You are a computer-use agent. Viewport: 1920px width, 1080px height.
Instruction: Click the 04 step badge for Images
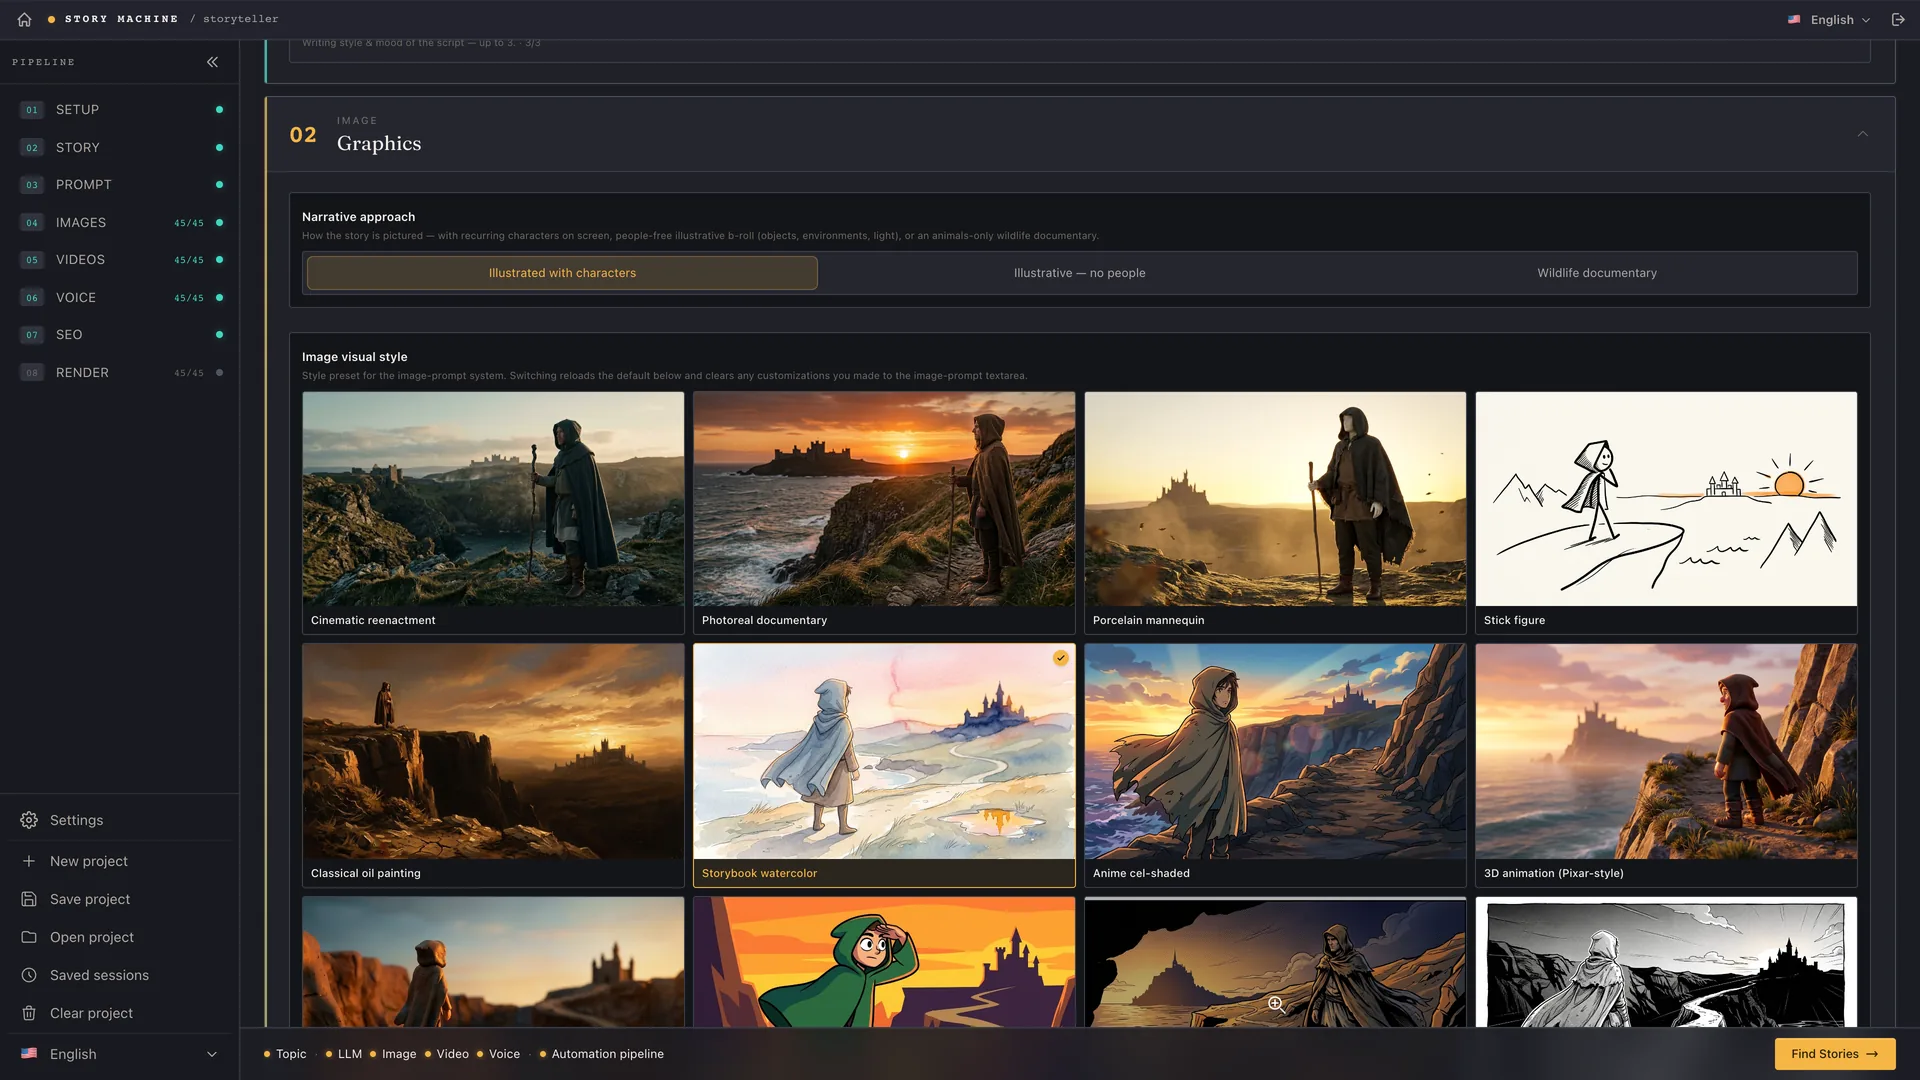point(32,223)
